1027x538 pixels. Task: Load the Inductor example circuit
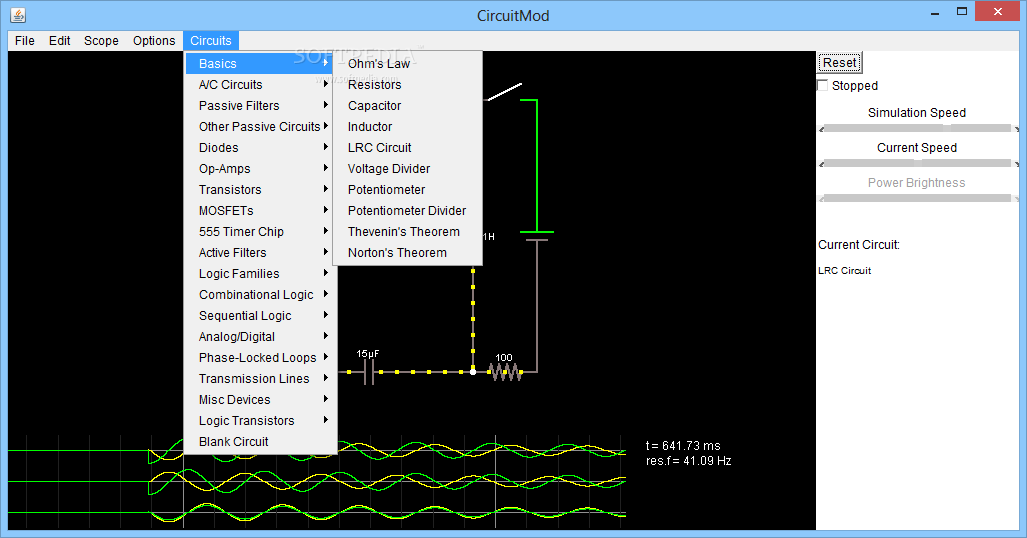pos(407,126)
